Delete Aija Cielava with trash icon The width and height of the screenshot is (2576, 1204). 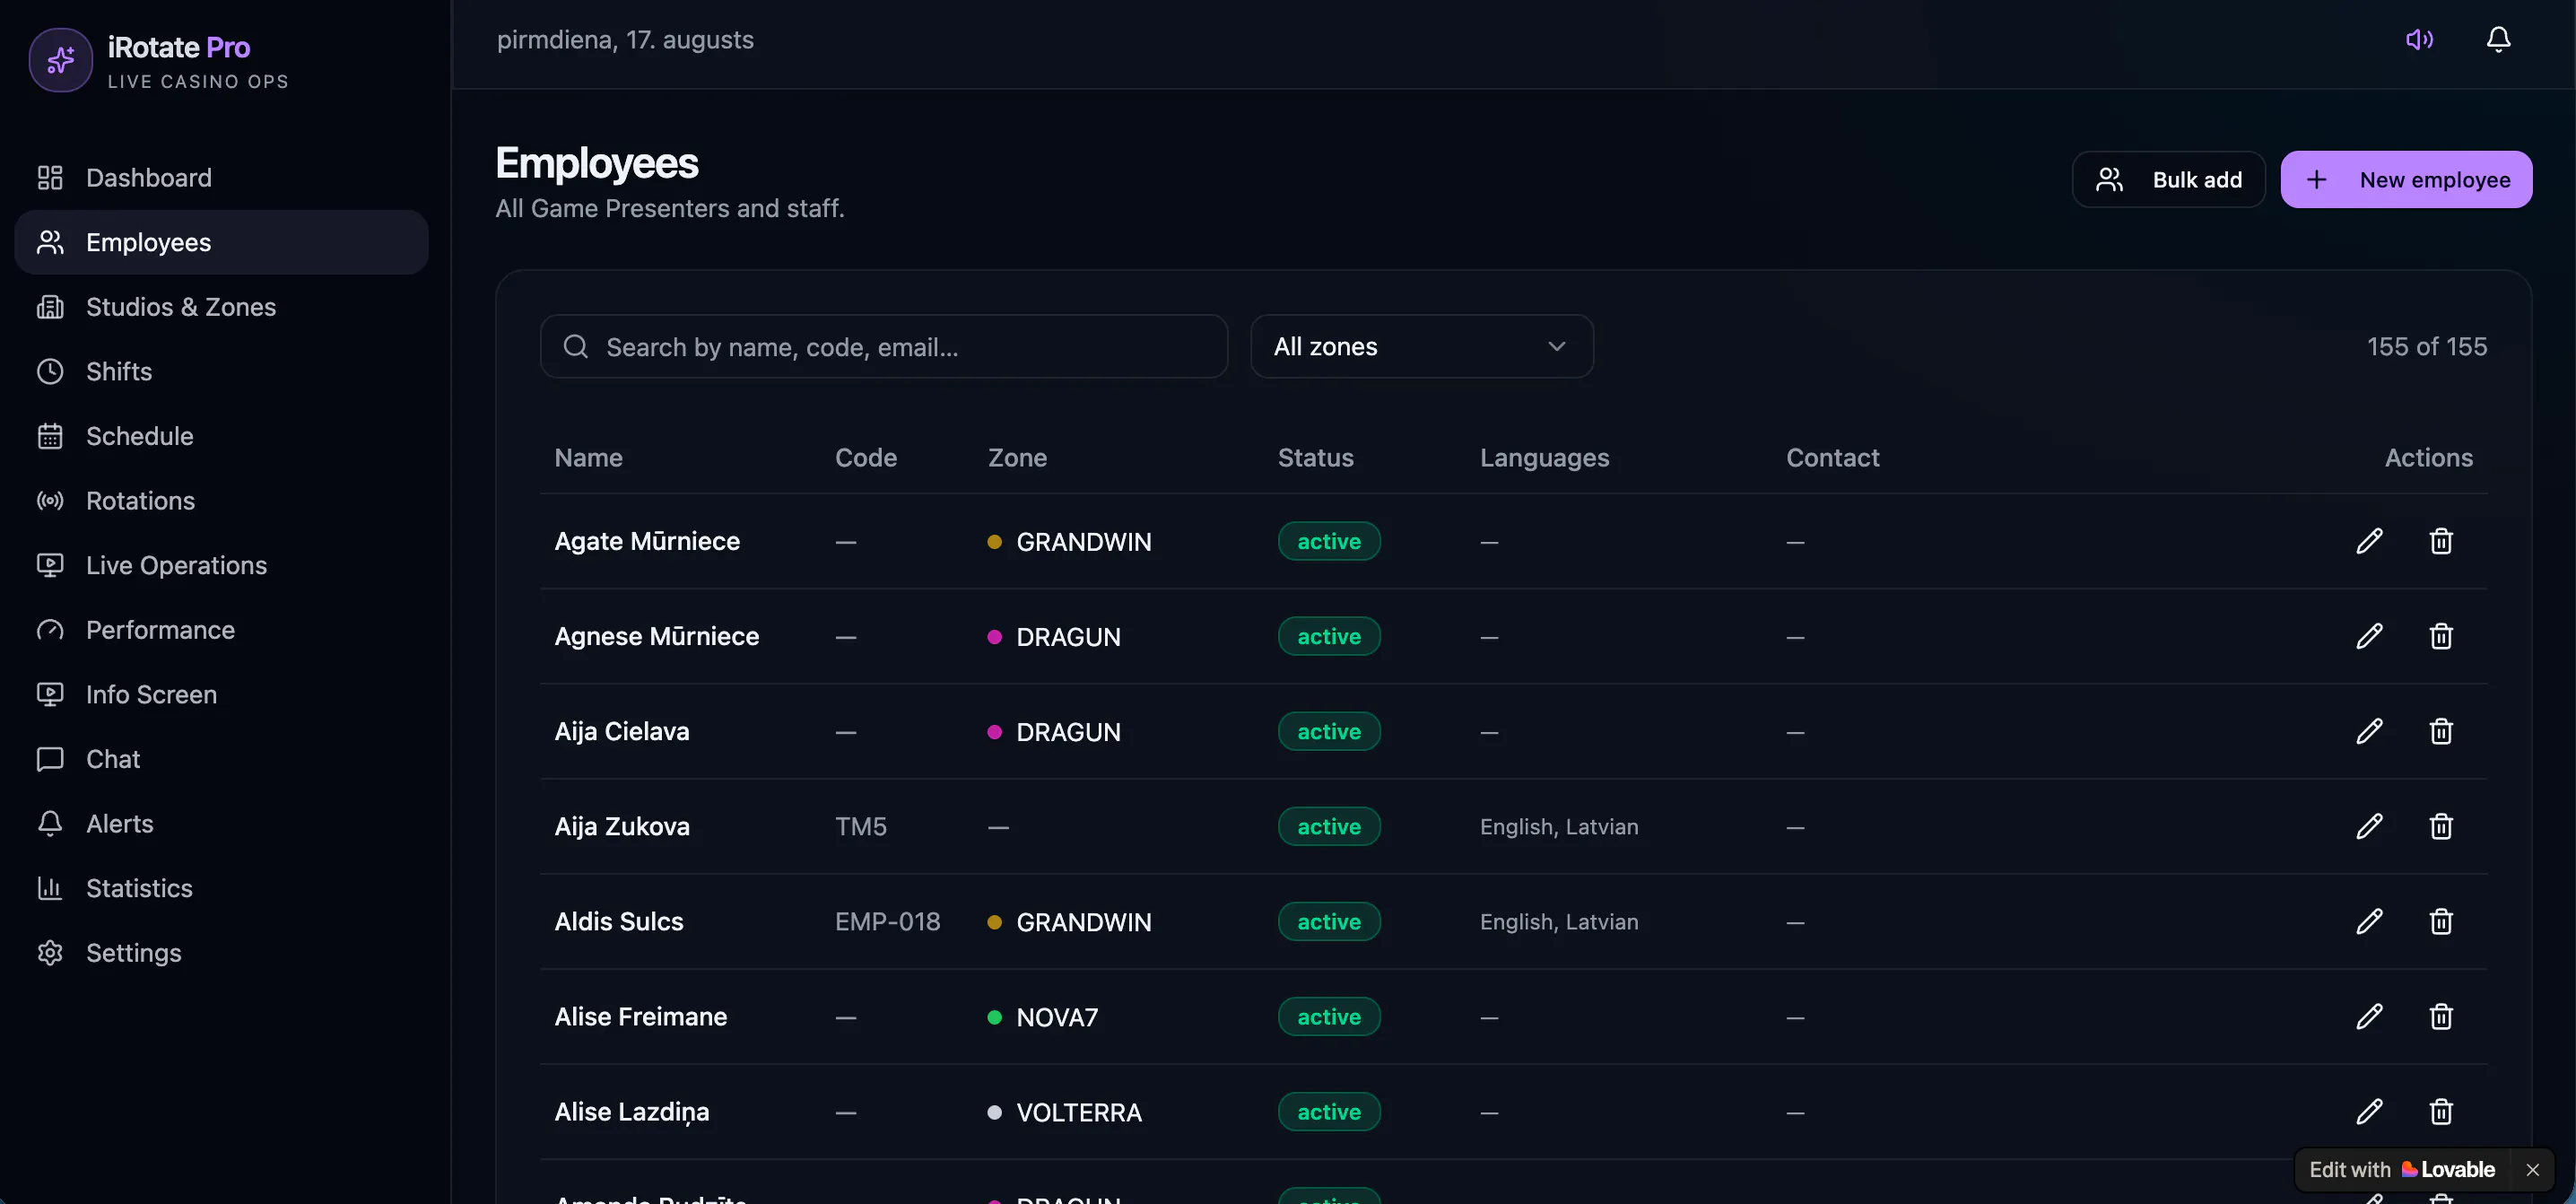coord(2441,731)
